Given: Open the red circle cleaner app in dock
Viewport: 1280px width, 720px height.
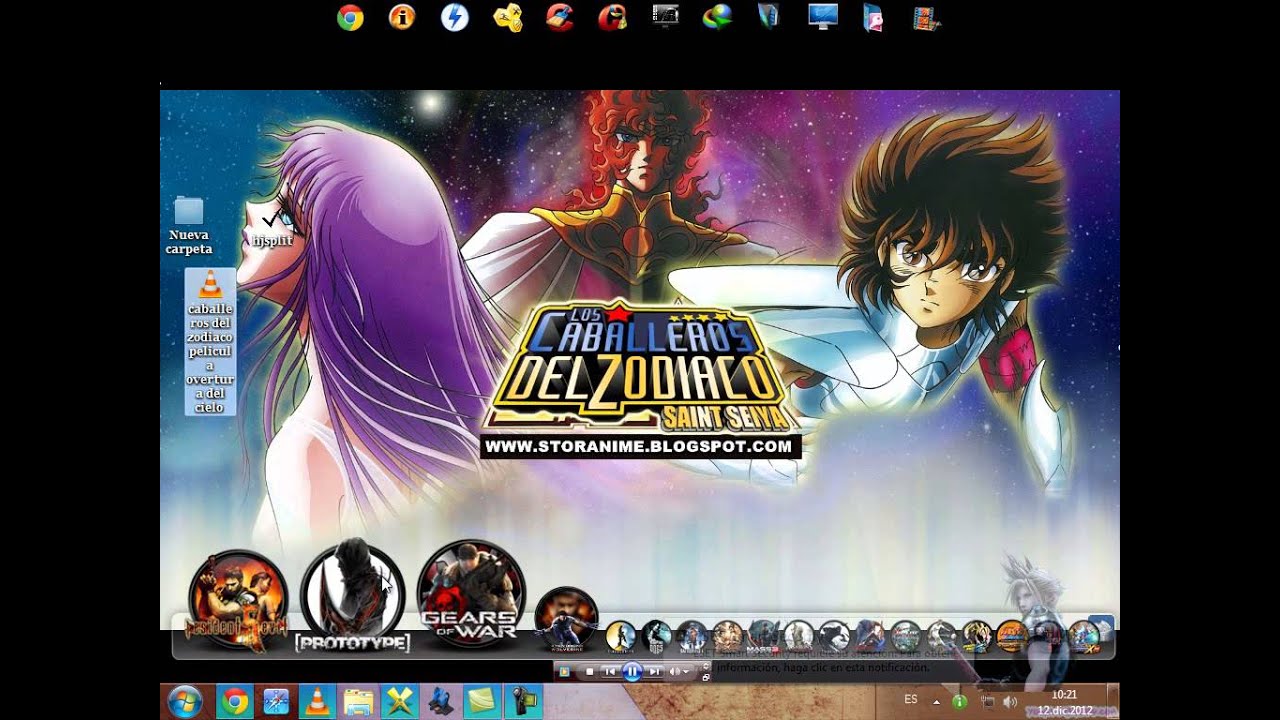Looking at the screenshot, I should [612, 17].
